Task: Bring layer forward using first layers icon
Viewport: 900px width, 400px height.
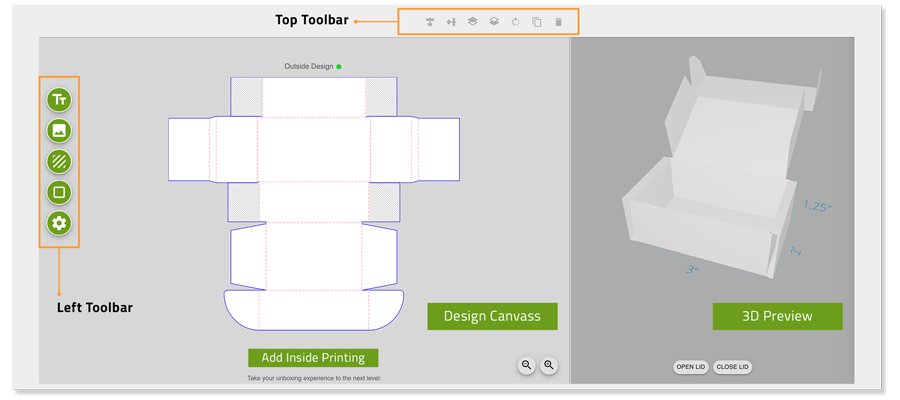Action: [x=472, y=22]
